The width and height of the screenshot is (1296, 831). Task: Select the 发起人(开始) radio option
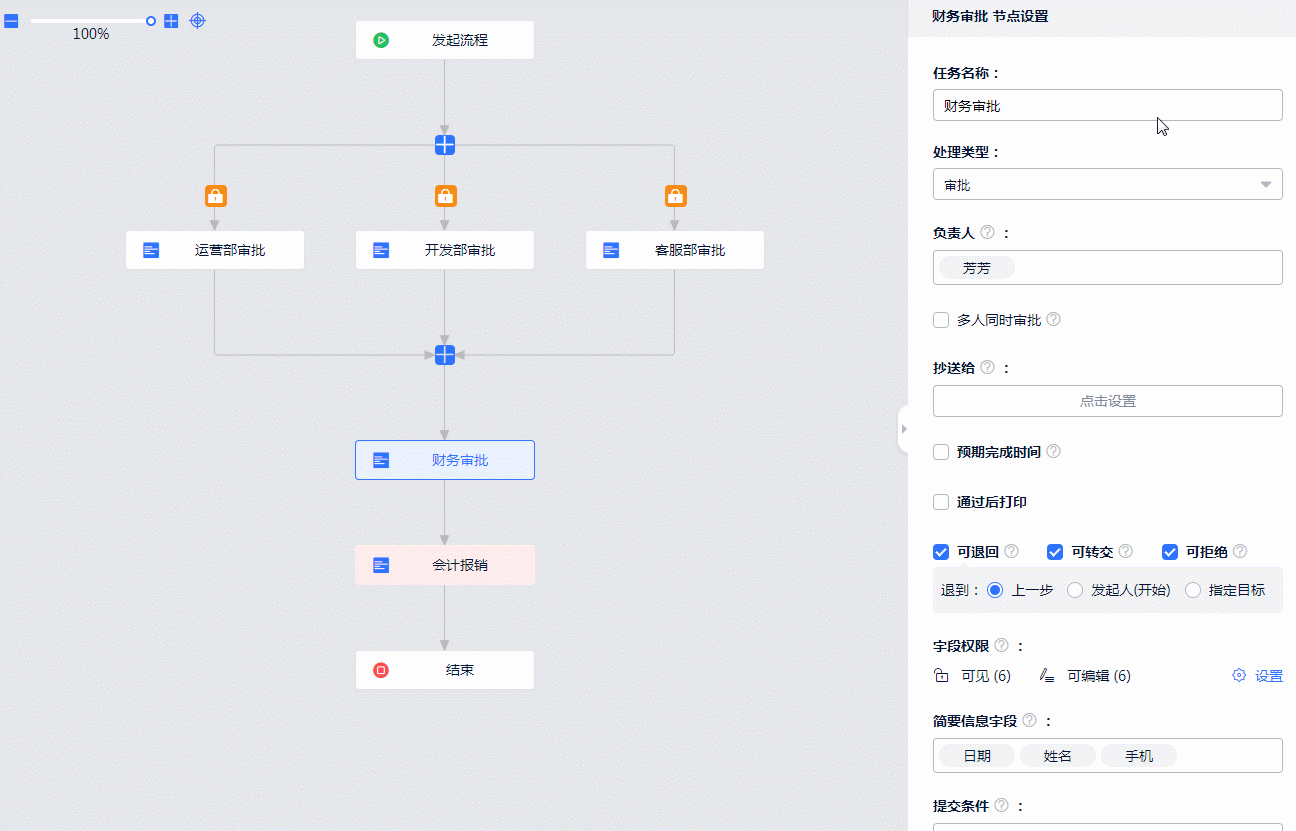1075,590
